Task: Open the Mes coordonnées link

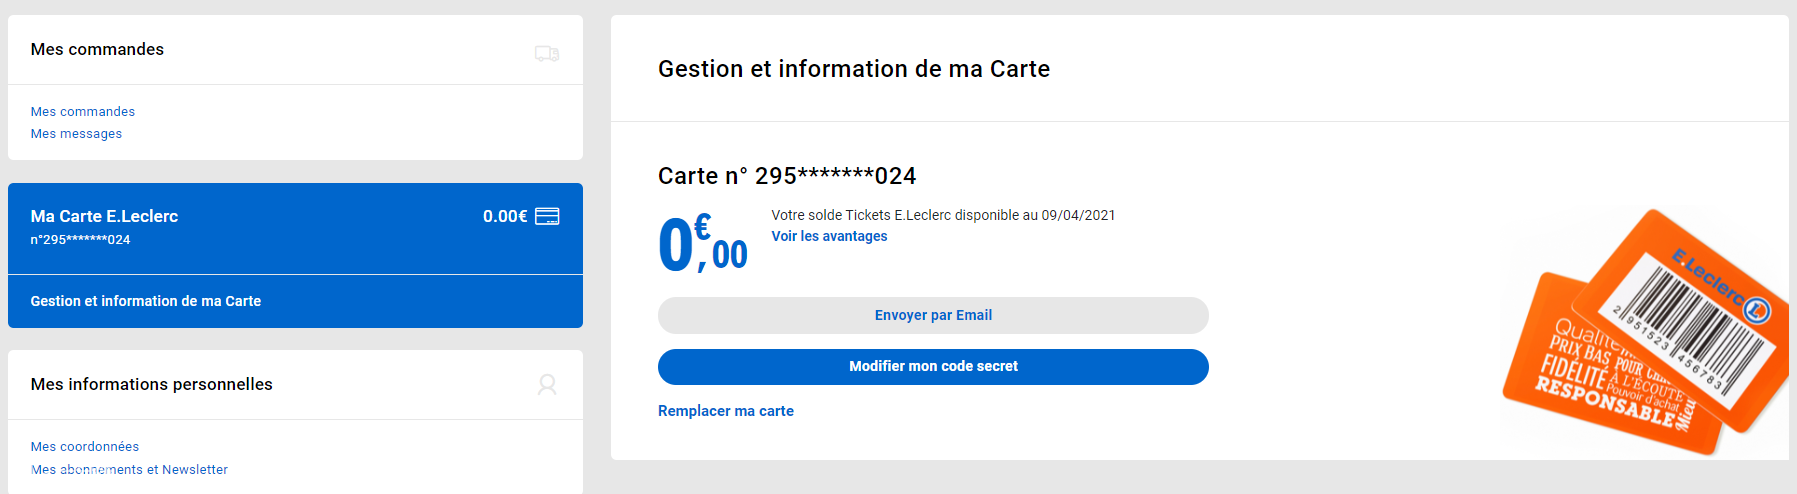Action: coord(85,446)
